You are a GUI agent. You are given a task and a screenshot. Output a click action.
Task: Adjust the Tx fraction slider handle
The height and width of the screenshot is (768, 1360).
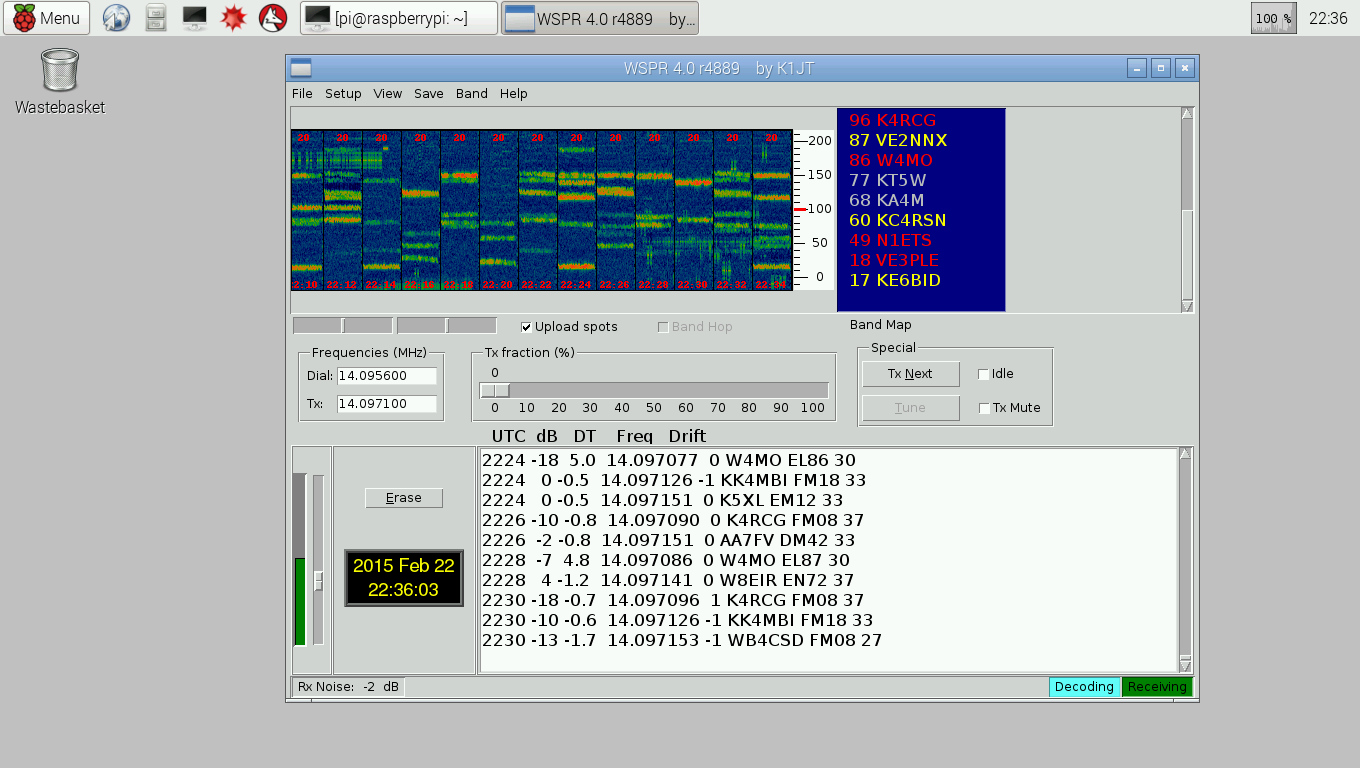coord(495,390)
